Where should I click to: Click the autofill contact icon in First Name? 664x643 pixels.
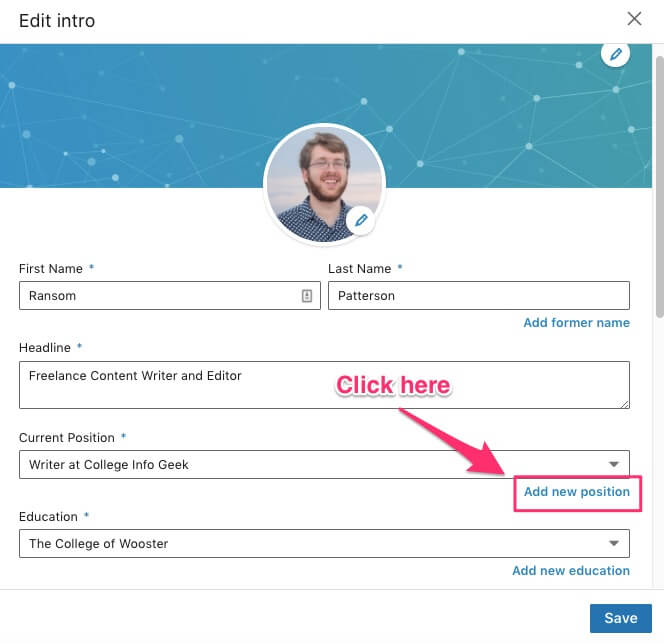307,296
